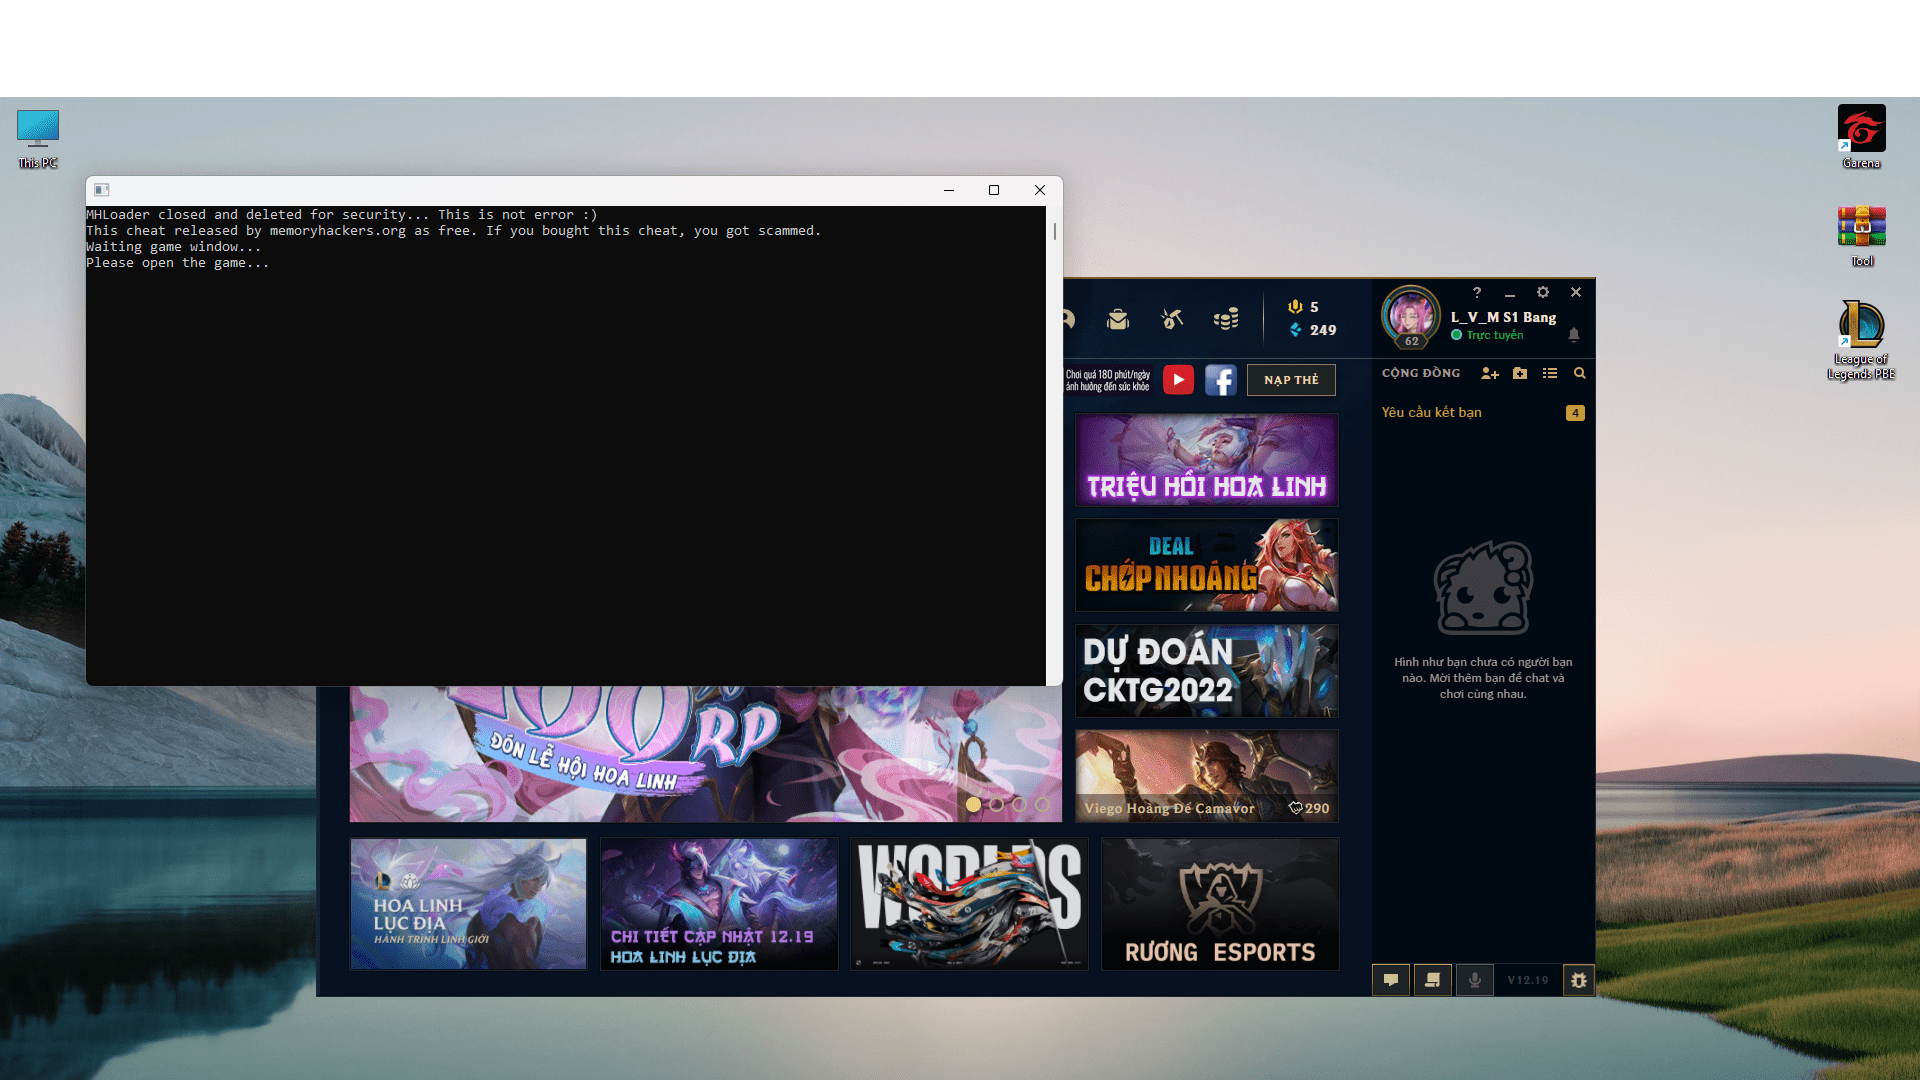Screen dimensions: 1920x1080
Task: Click the "Please open the game..." console line
Action: click(x=177, y=263)
